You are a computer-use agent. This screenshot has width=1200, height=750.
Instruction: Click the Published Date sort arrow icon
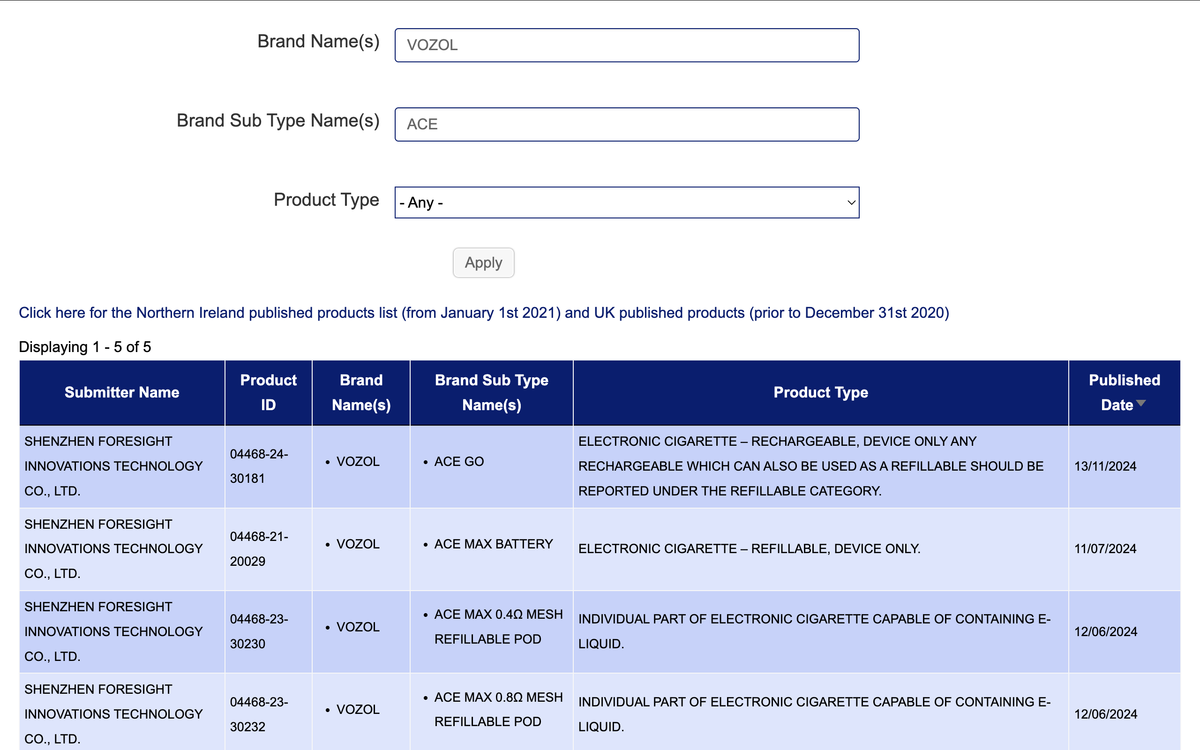coord(1141,404)
